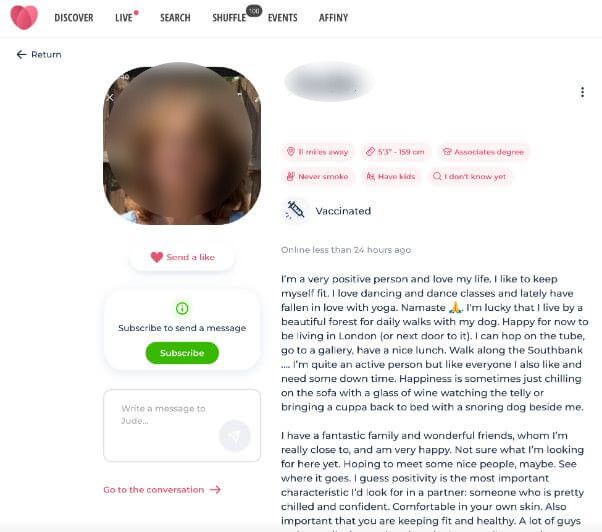Click the Vaccinated syringe icon
602x532 pixels.
click(x=294, y=210)
